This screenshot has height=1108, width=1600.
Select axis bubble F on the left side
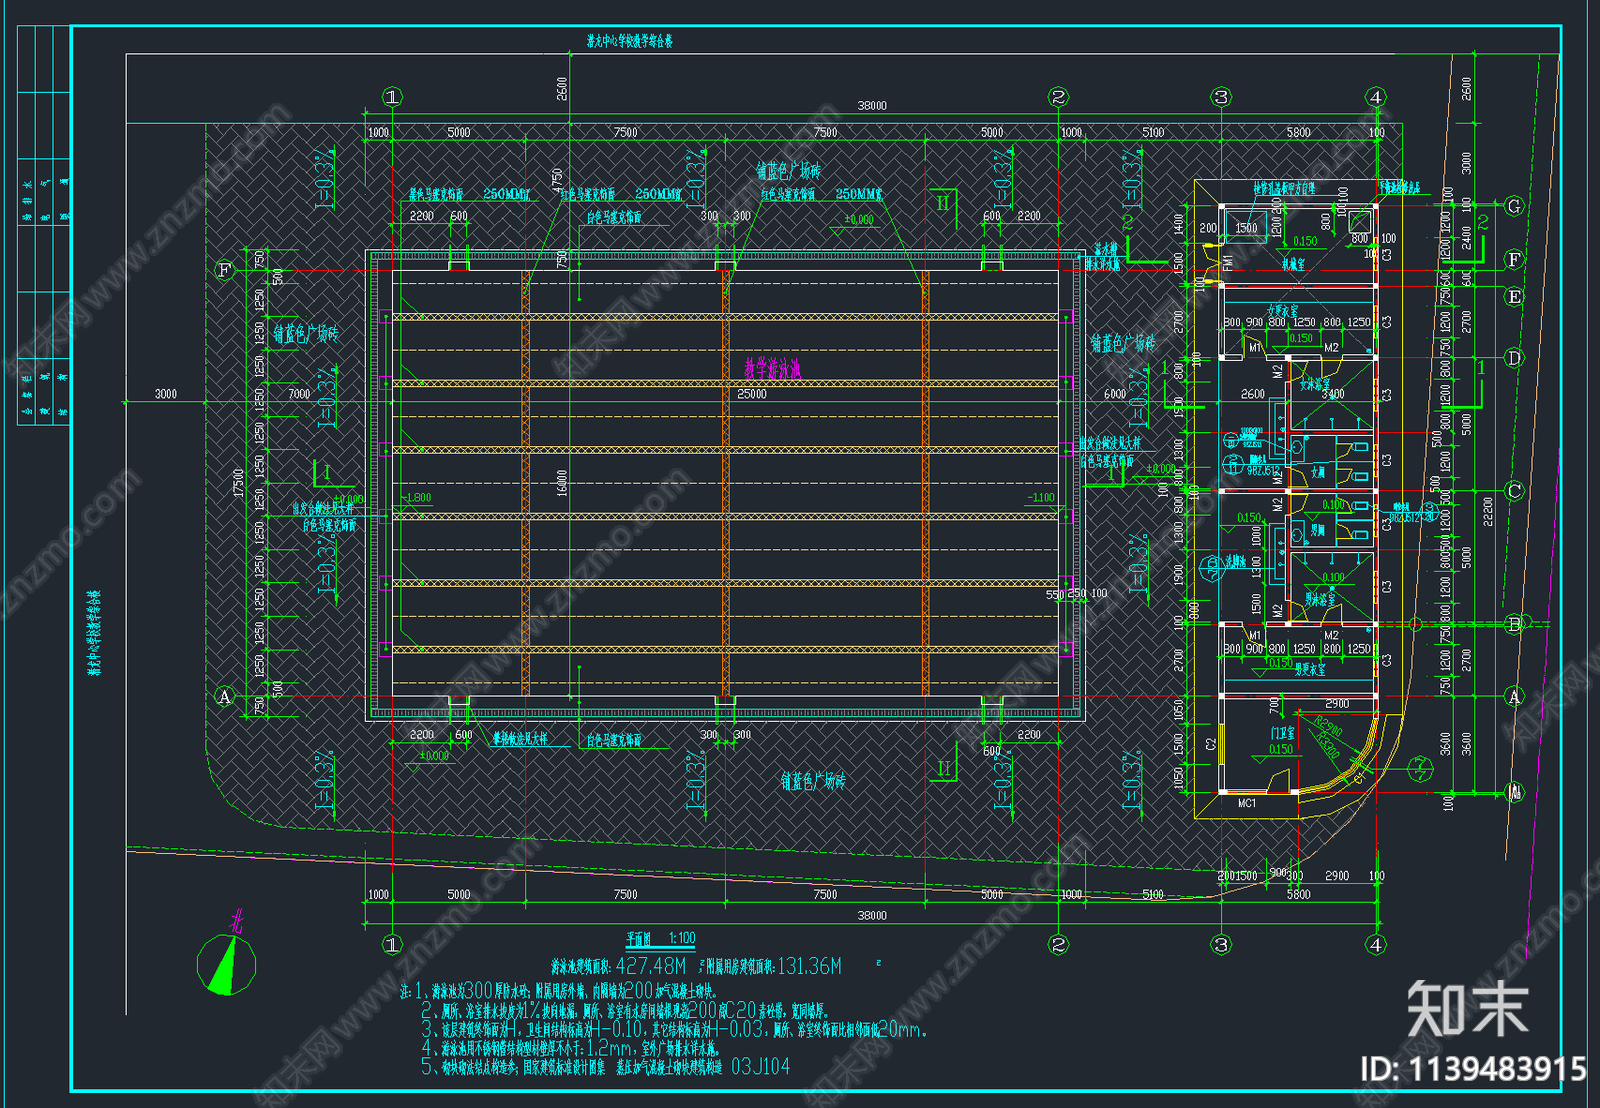[x=225, y=270]
